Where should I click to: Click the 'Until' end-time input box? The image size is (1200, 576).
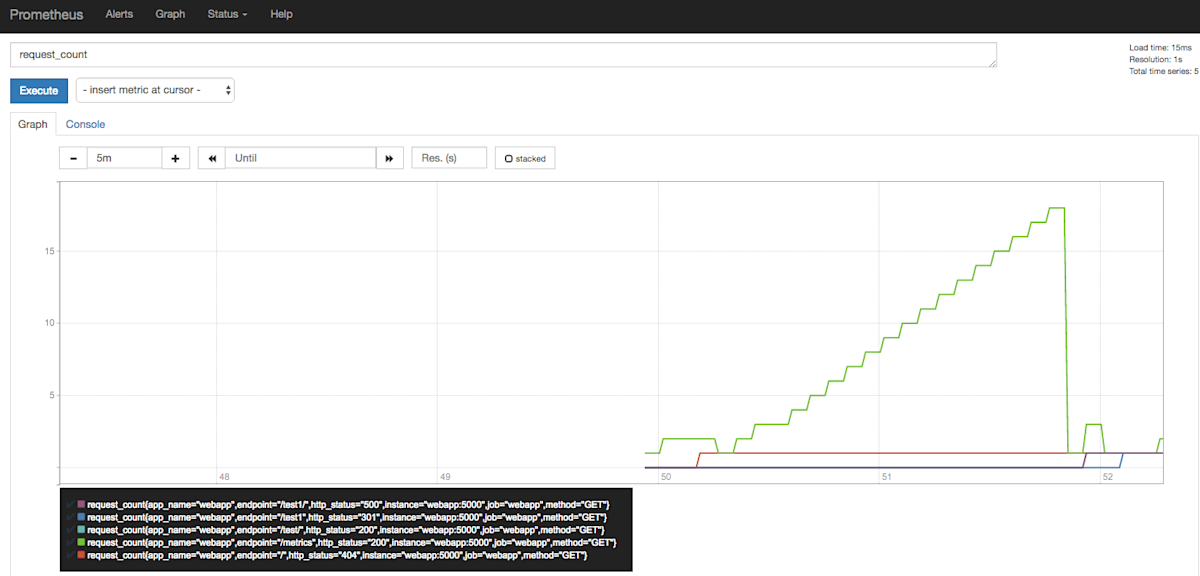click(x=300, y=157)
